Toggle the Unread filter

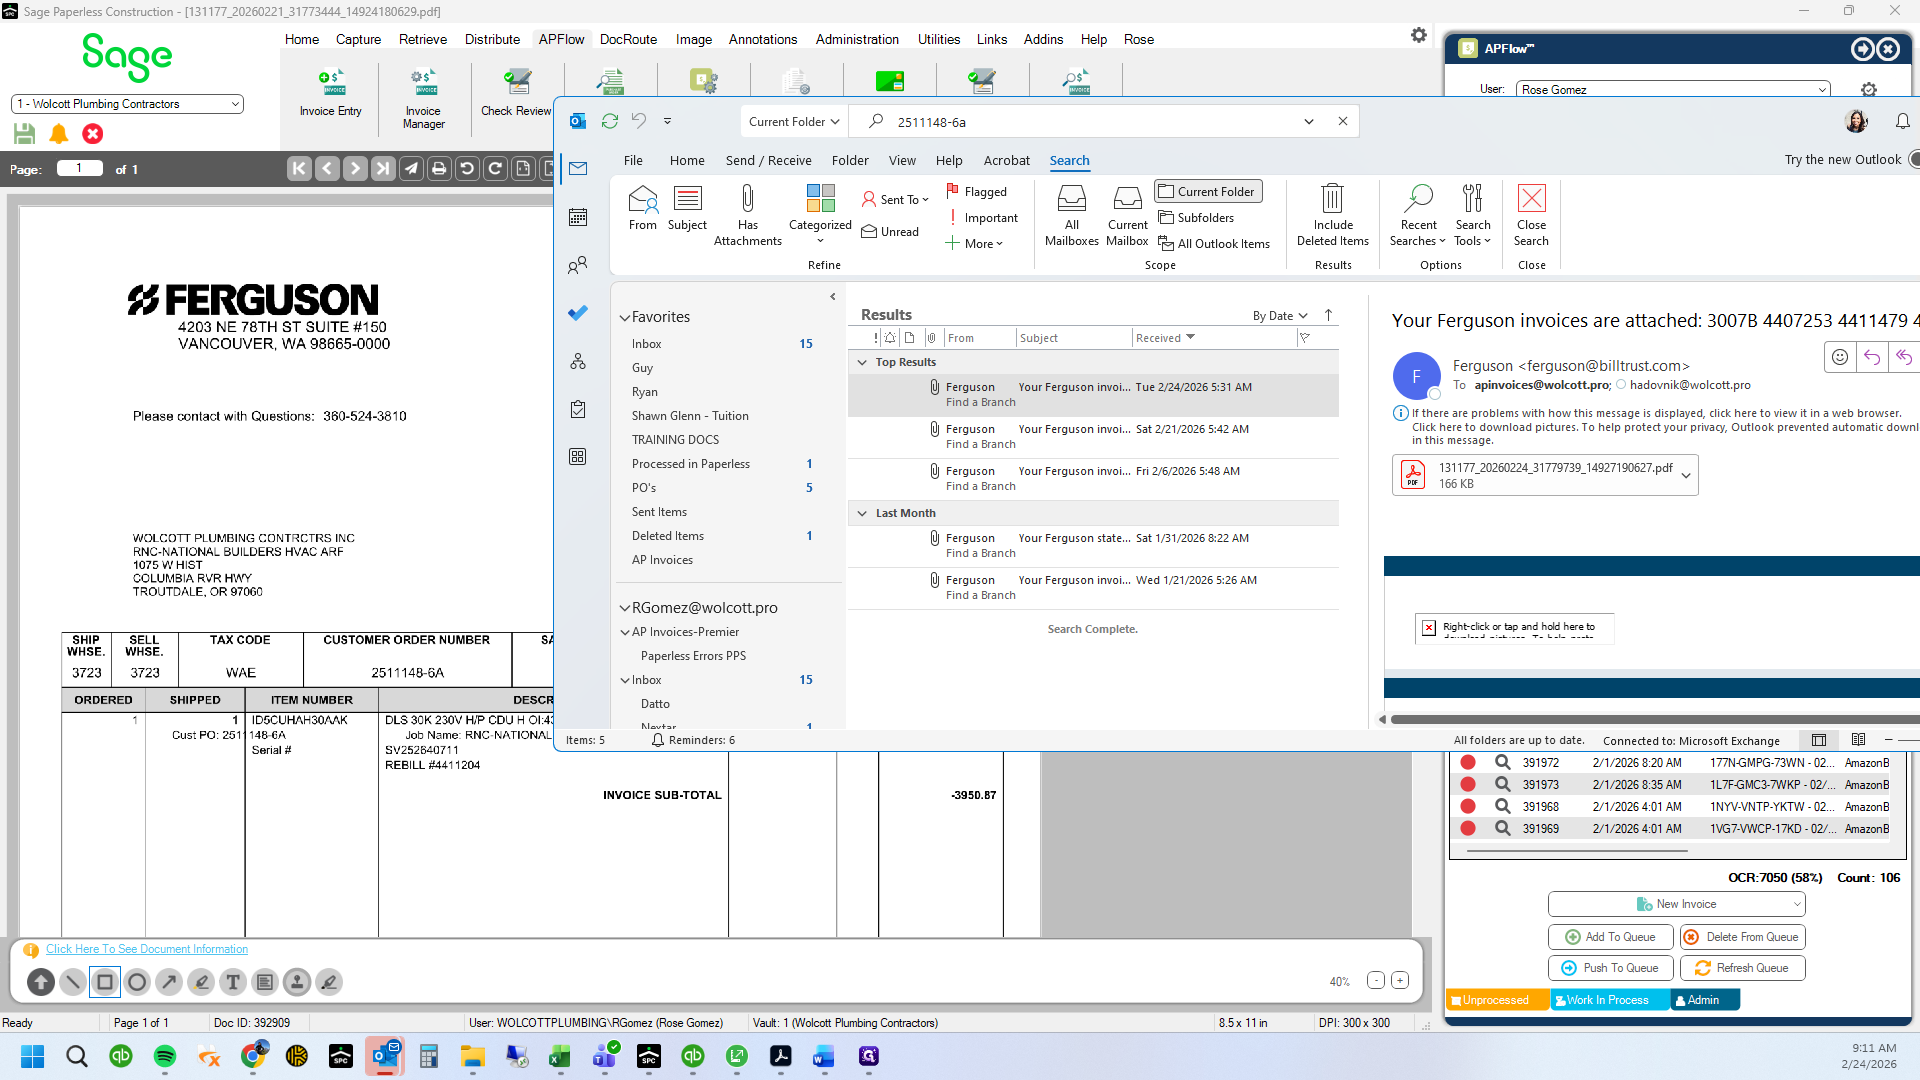(x=891, y=231)
